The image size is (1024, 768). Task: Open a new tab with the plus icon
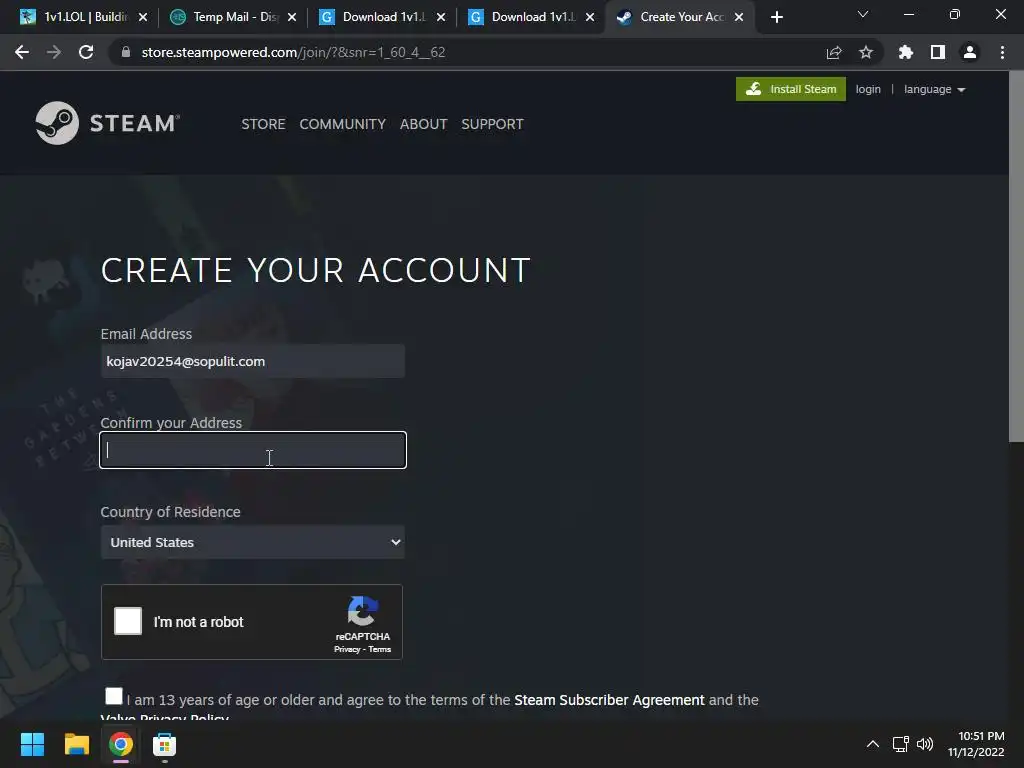click(x=776, y=17)
